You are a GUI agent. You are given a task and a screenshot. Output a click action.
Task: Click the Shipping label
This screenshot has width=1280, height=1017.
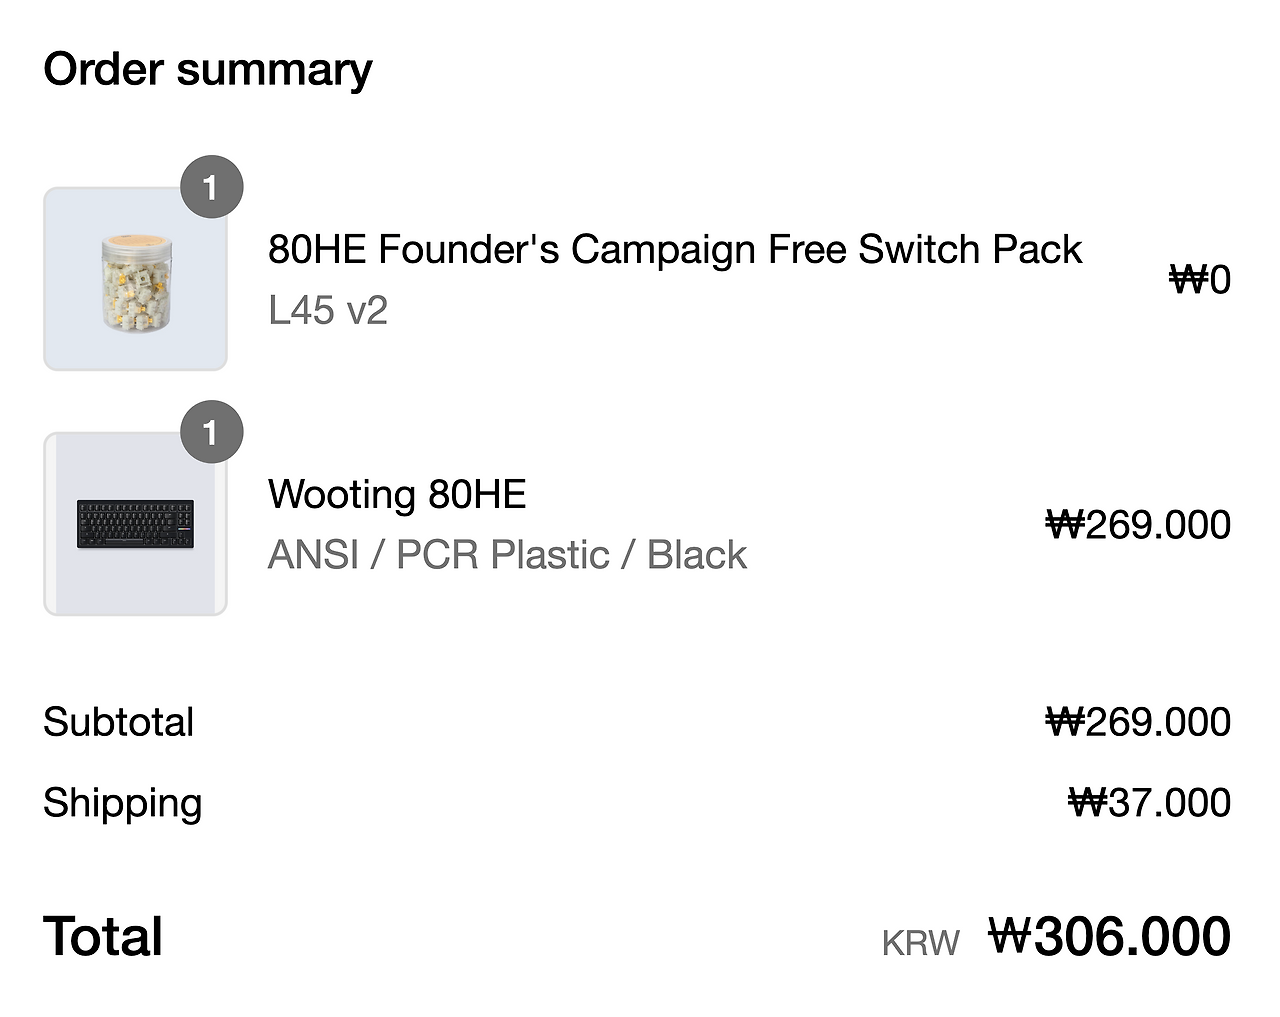123,803
